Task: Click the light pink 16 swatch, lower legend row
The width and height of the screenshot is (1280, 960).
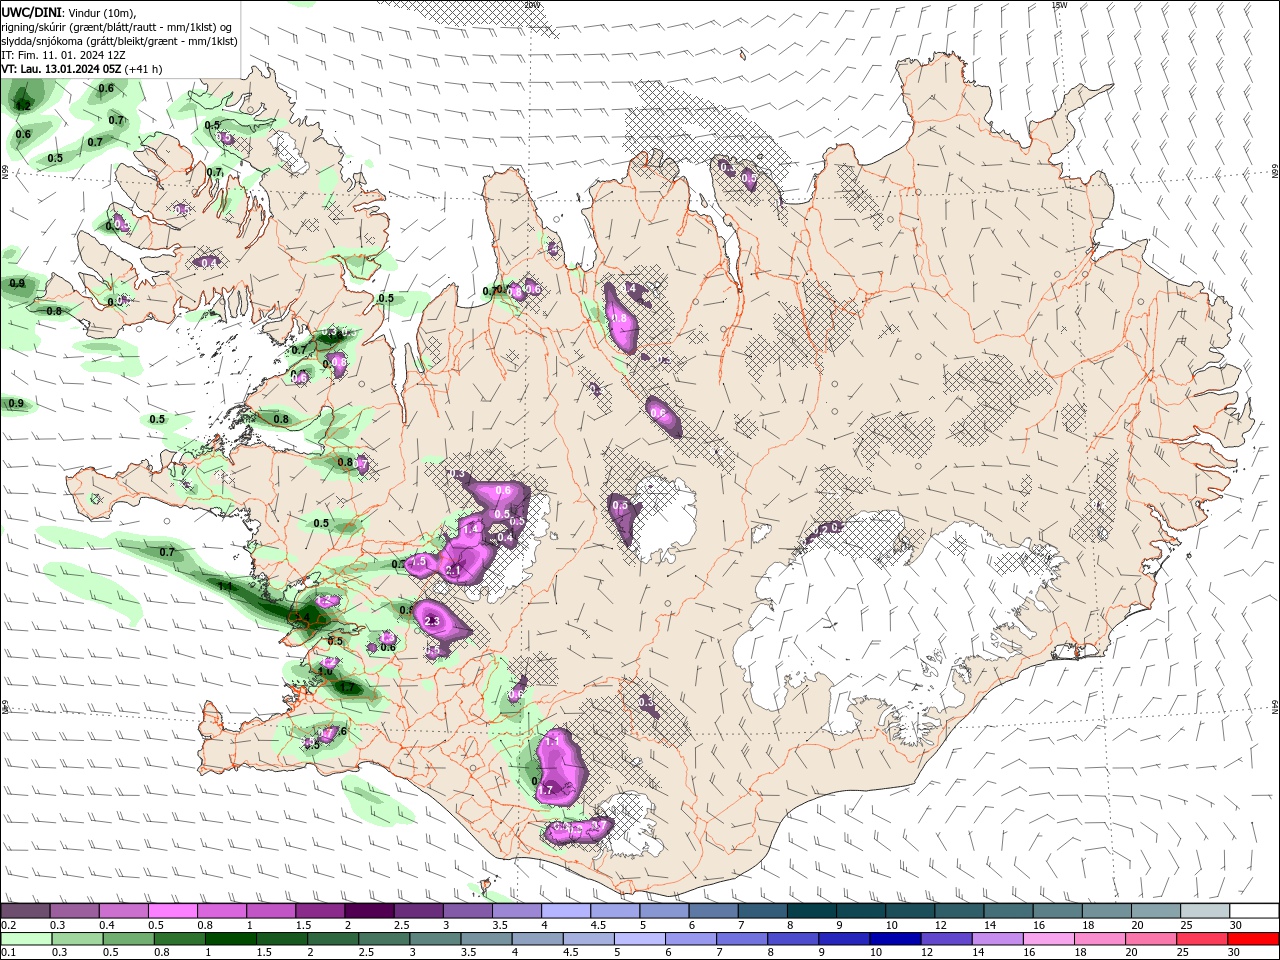Action: coord(1048,939)
